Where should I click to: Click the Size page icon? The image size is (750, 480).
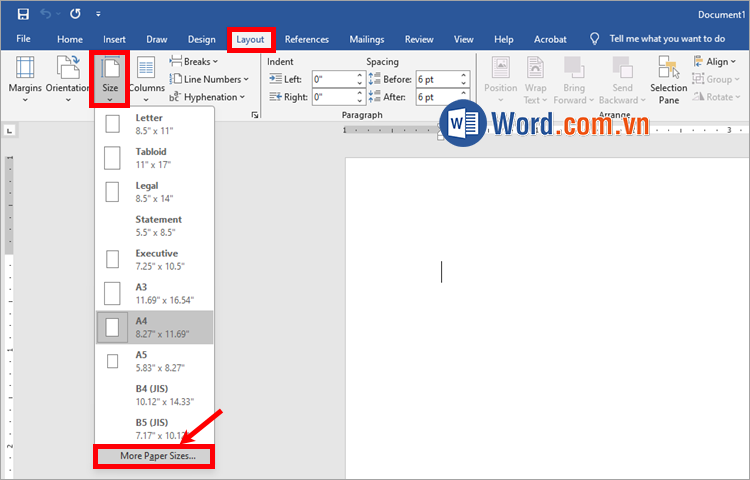coord(110,69)
